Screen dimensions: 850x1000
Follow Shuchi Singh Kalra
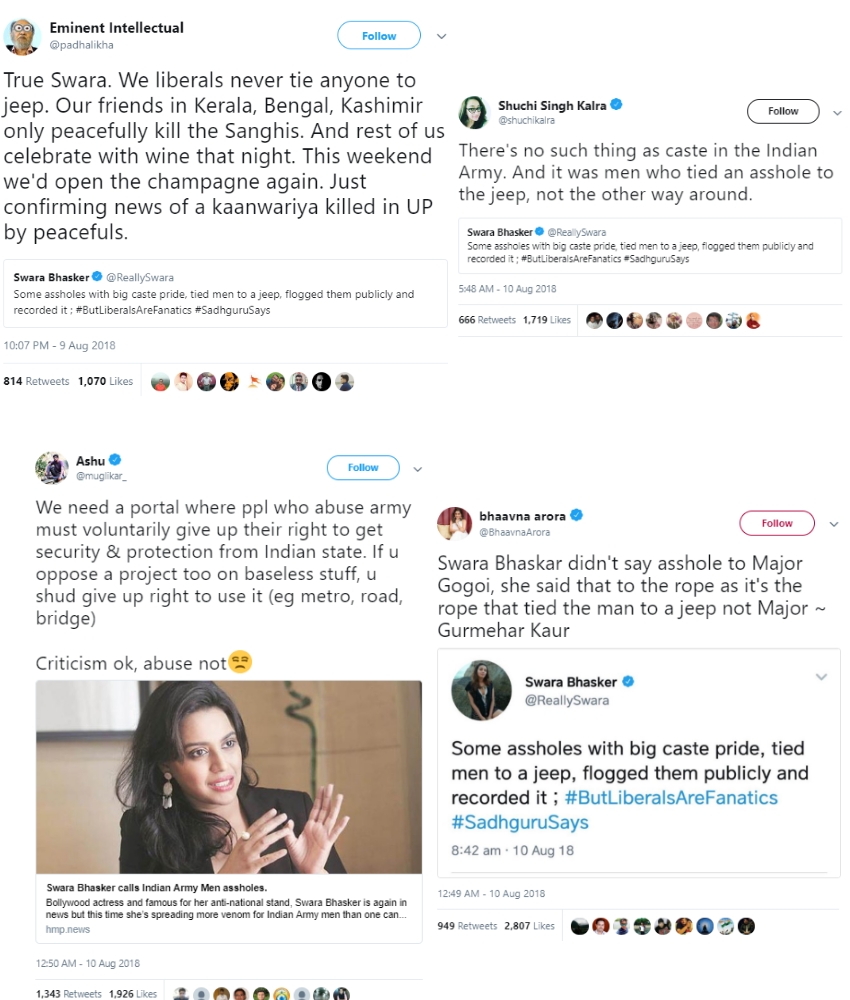click(x=783, y=112)
